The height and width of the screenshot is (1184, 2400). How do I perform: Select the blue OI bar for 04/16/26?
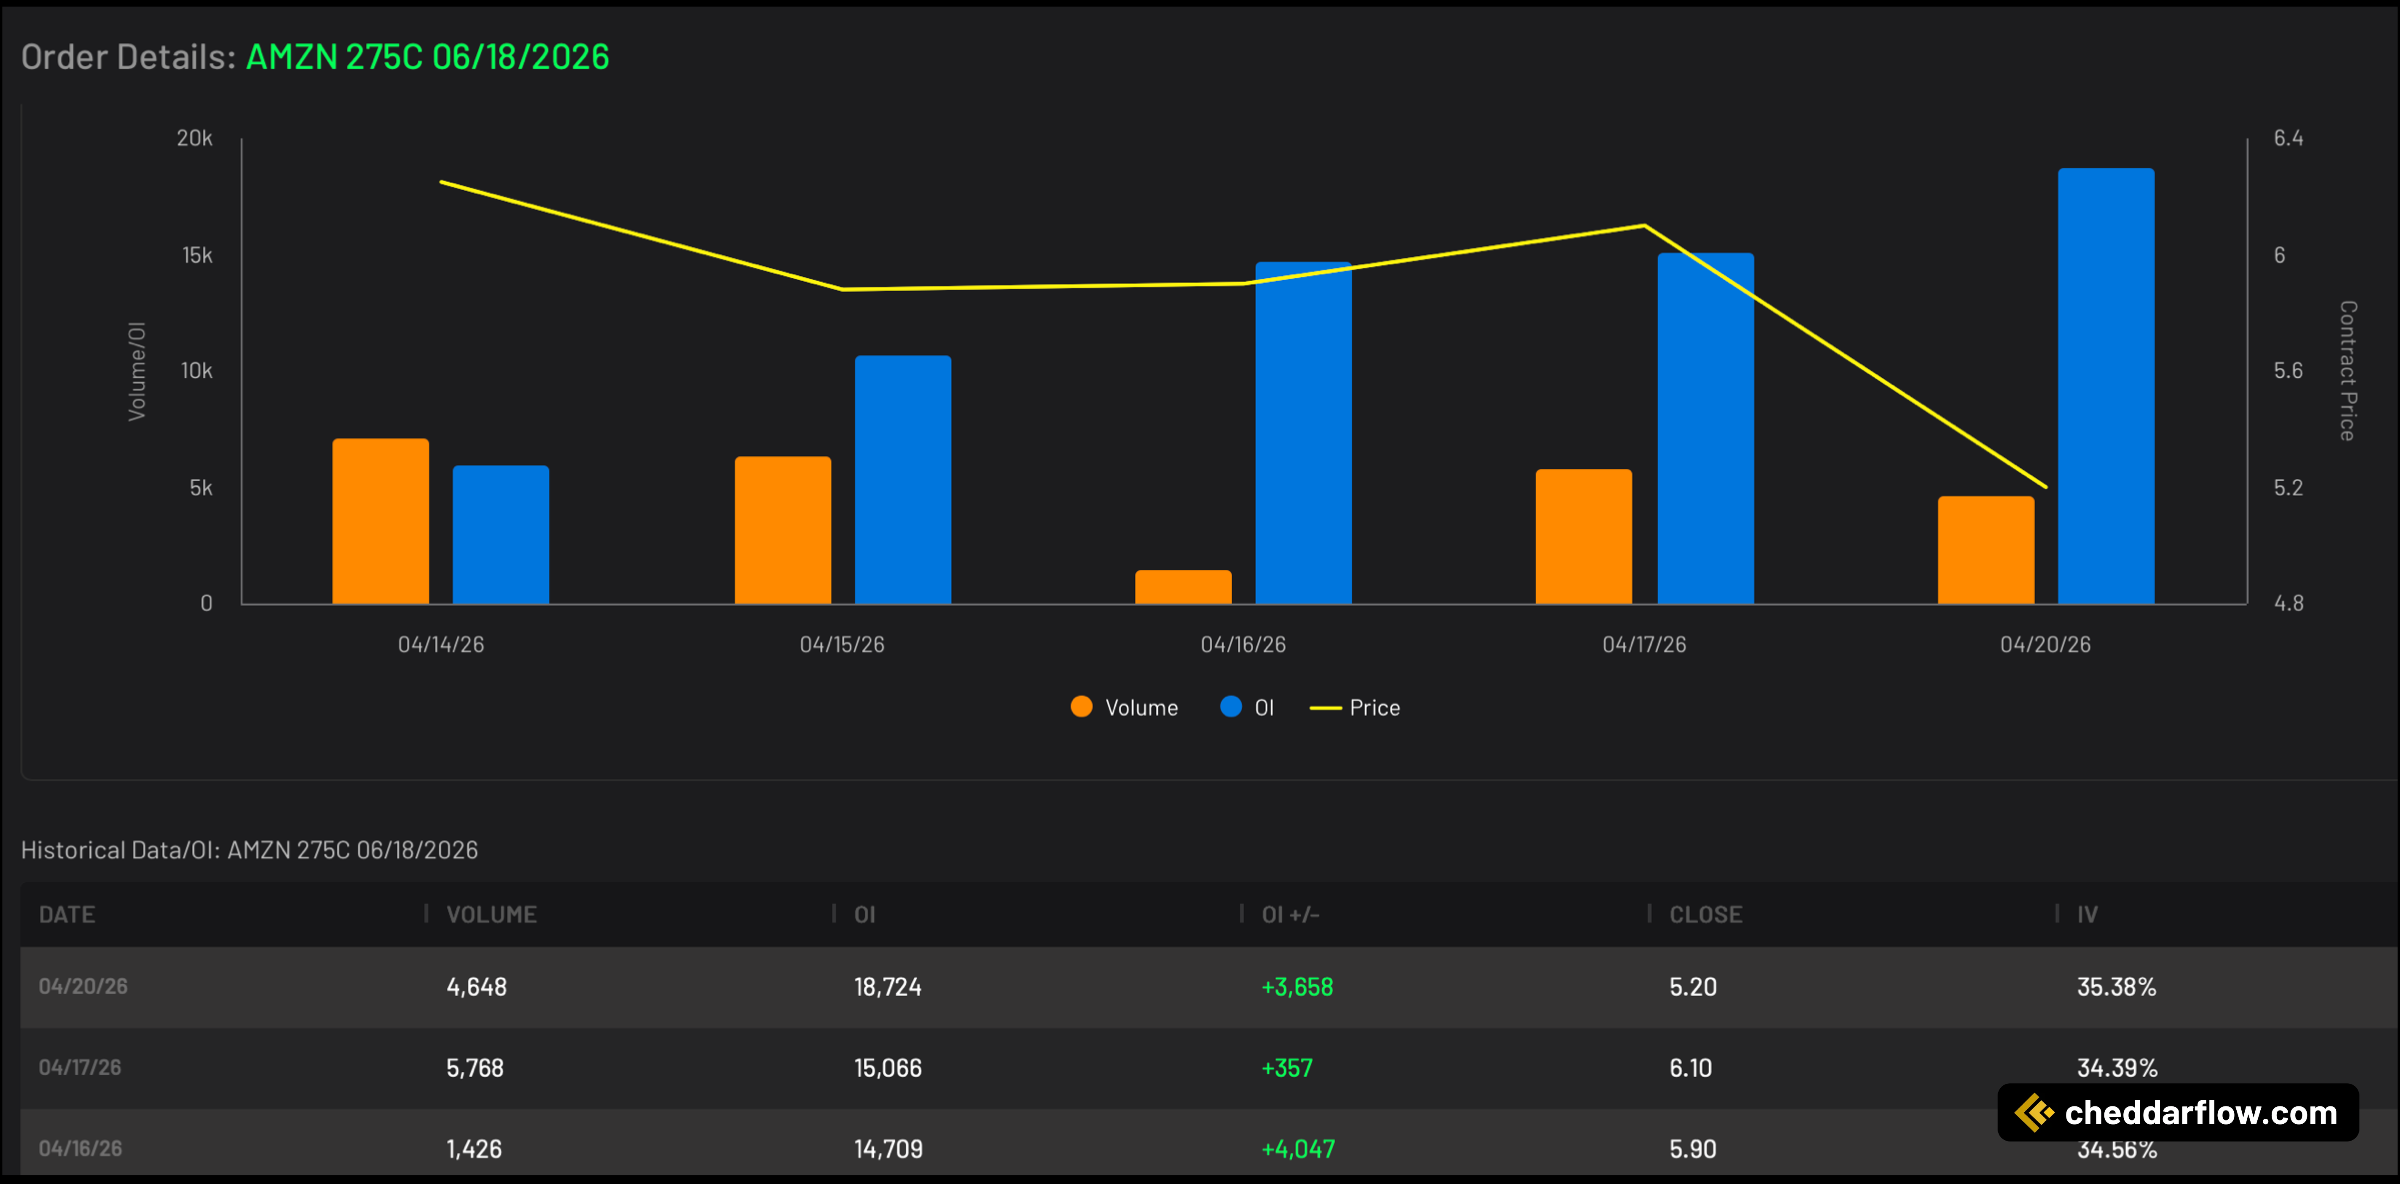click(1303, 433)
